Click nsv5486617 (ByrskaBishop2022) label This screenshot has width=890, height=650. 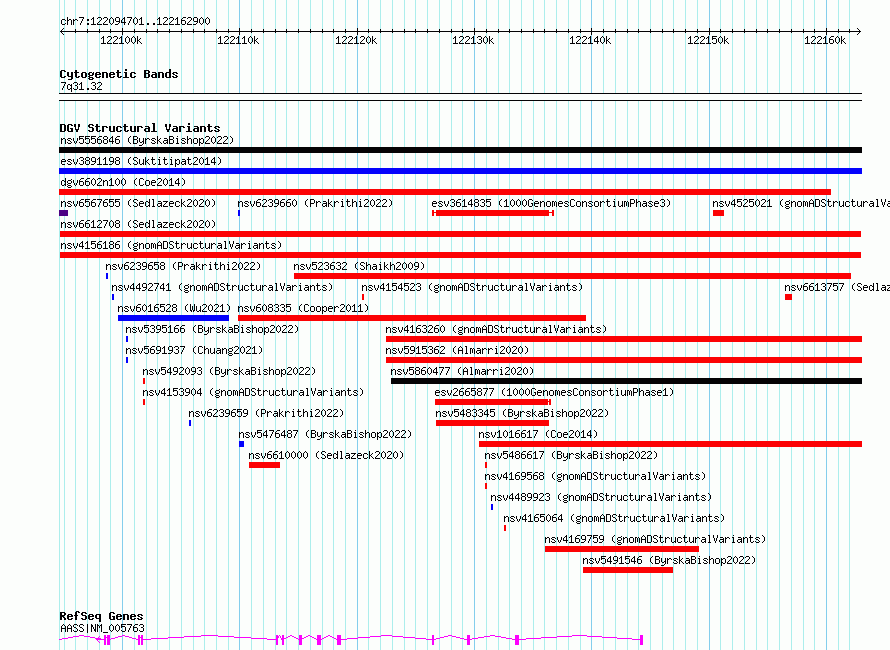[x=571, y=455]
